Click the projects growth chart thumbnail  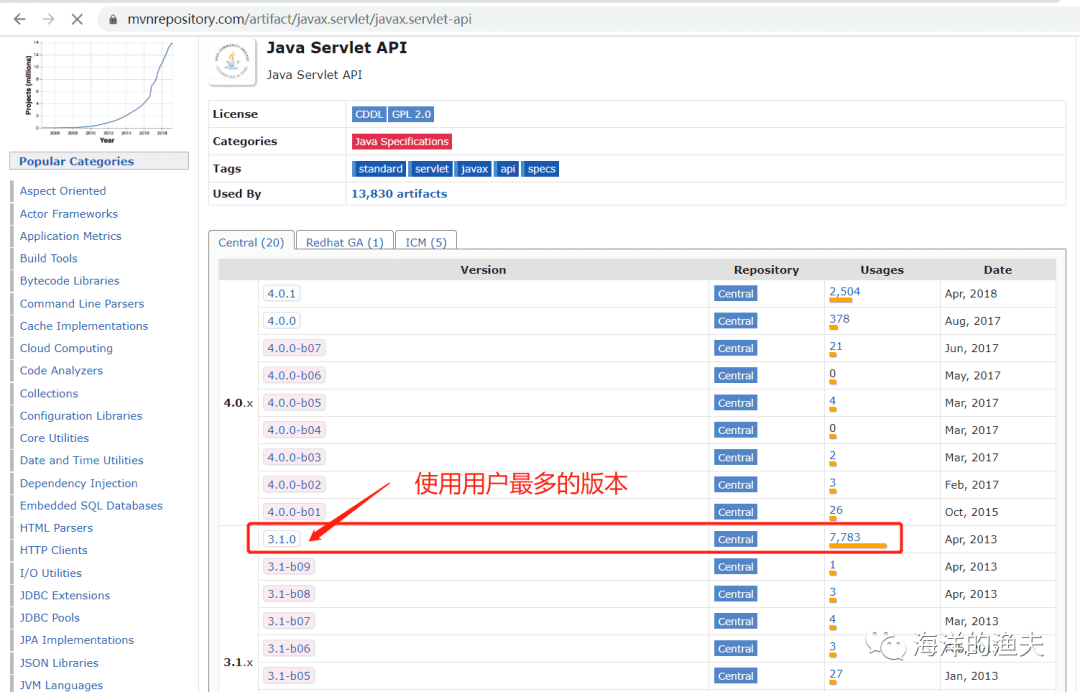coord(98,88)
